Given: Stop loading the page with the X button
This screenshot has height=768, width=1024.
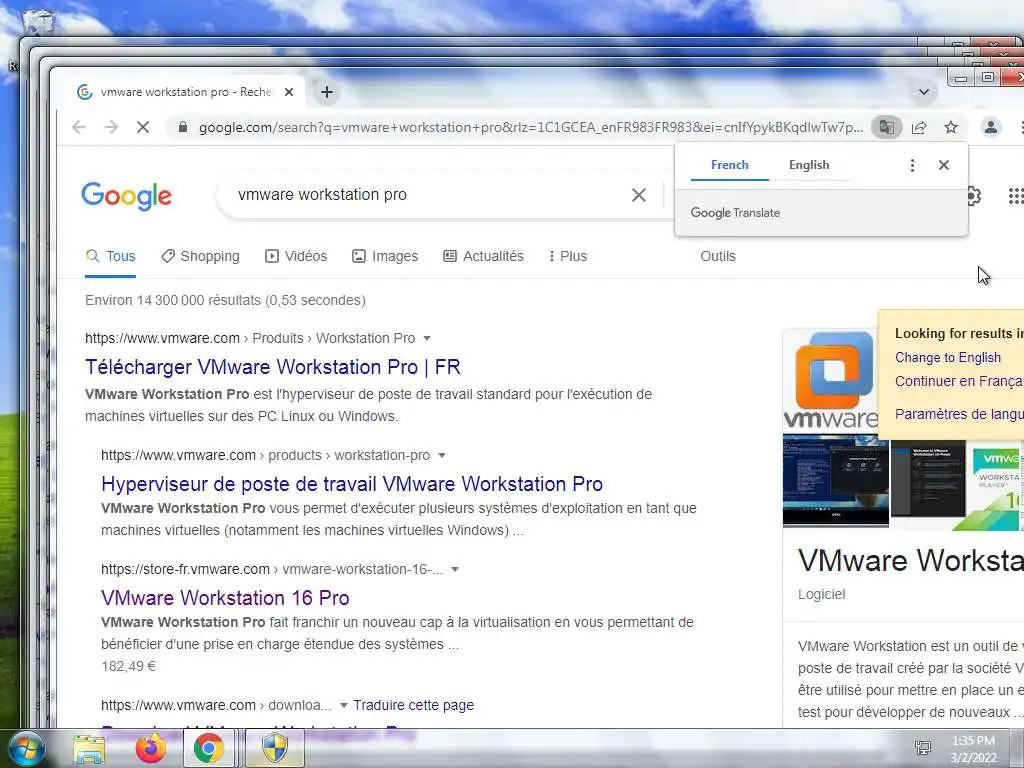Looking at the screenshot, I should pyautogui.click(x=142, y=127).
